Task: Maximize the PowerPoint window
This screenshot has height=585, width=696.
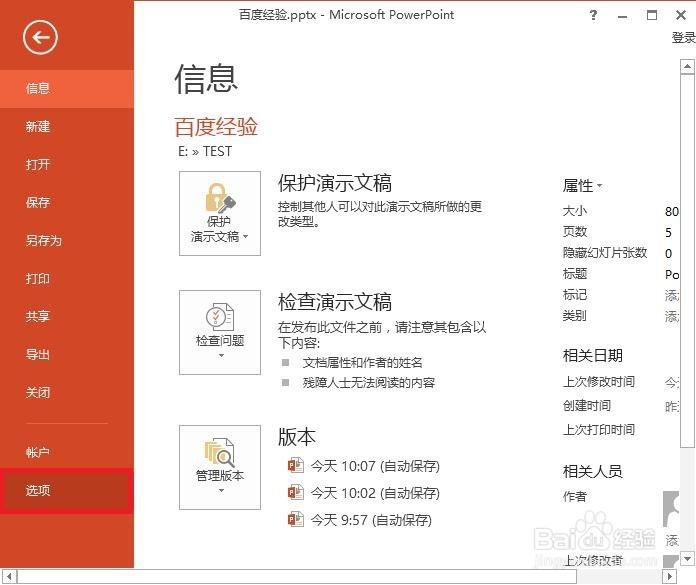Action: (x=652, y=16)
